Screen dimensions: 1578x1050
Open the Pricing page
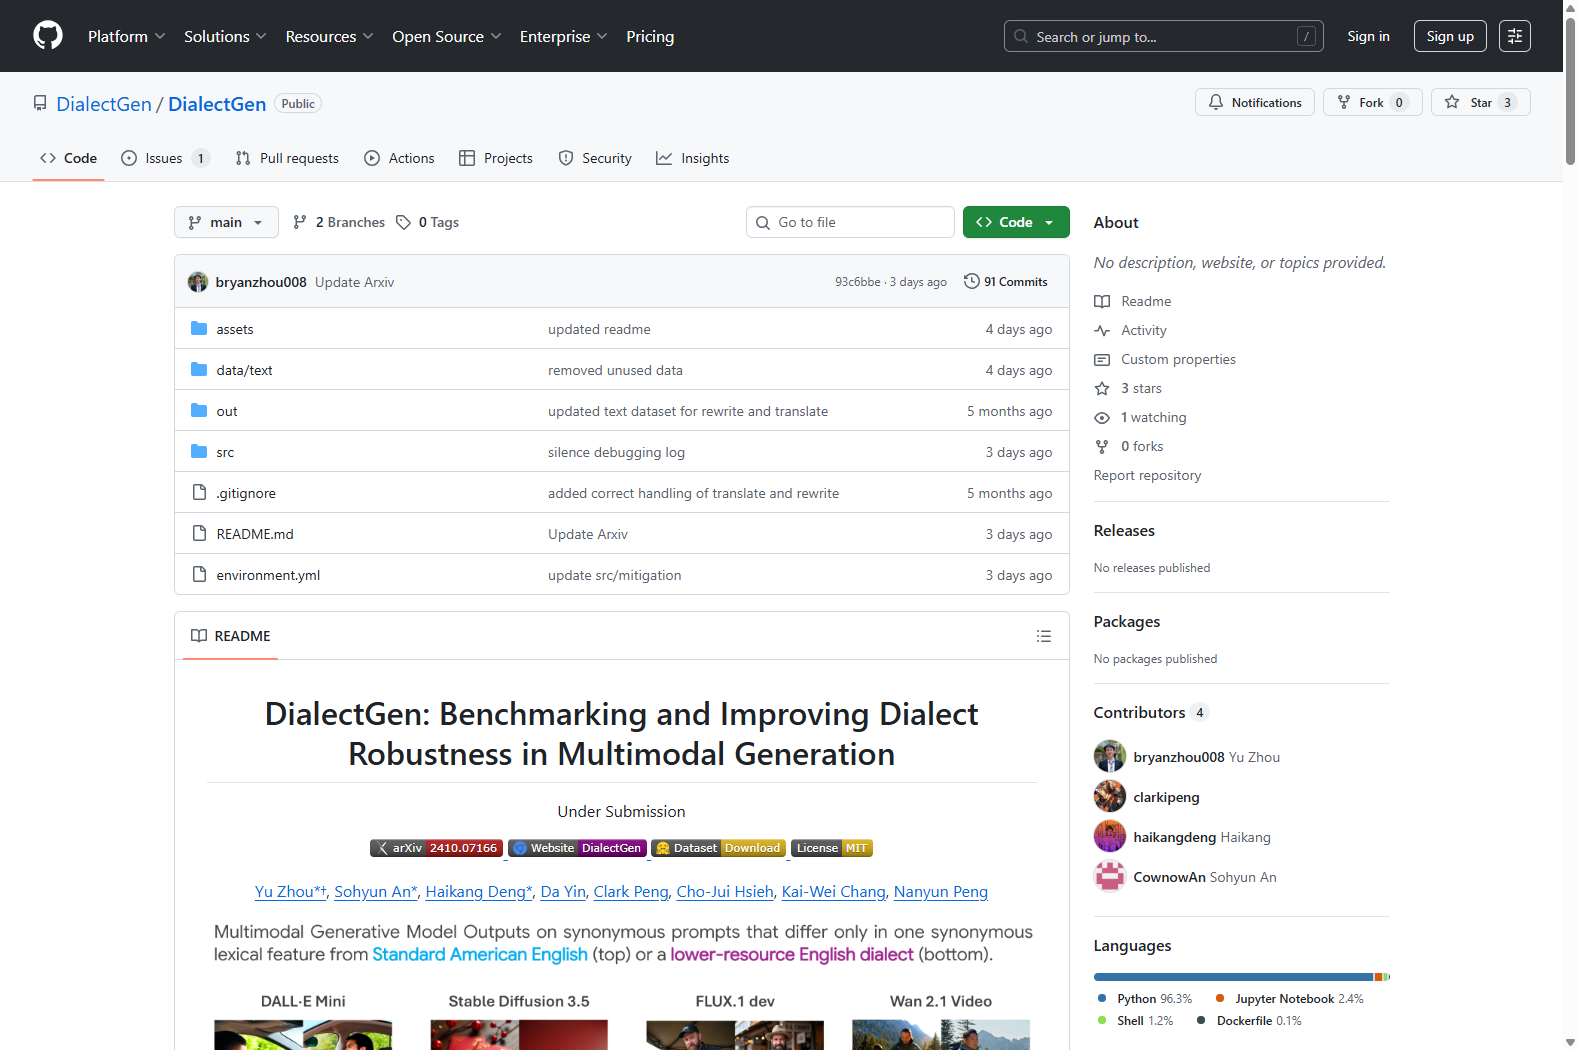tap(650, 36)
